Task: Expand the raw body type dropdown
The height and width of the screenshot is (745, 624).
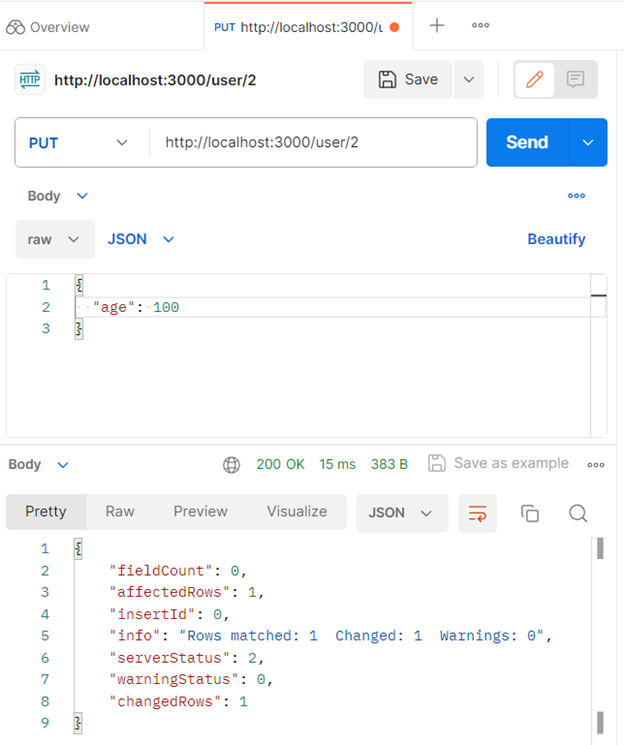Action: tap(55, 240)
